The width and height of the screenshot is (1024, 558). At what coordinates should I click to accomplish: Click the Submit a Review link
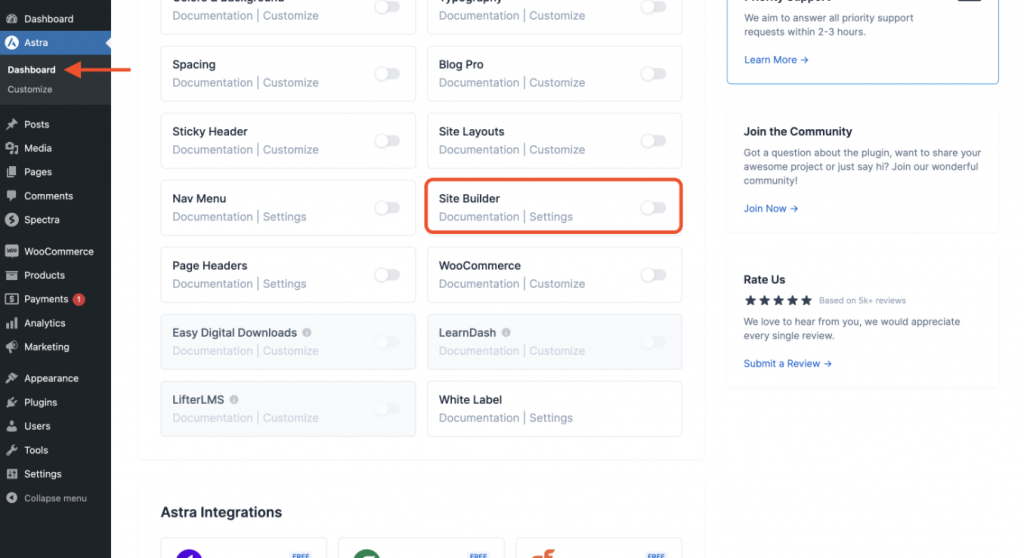tap(788, 363)
